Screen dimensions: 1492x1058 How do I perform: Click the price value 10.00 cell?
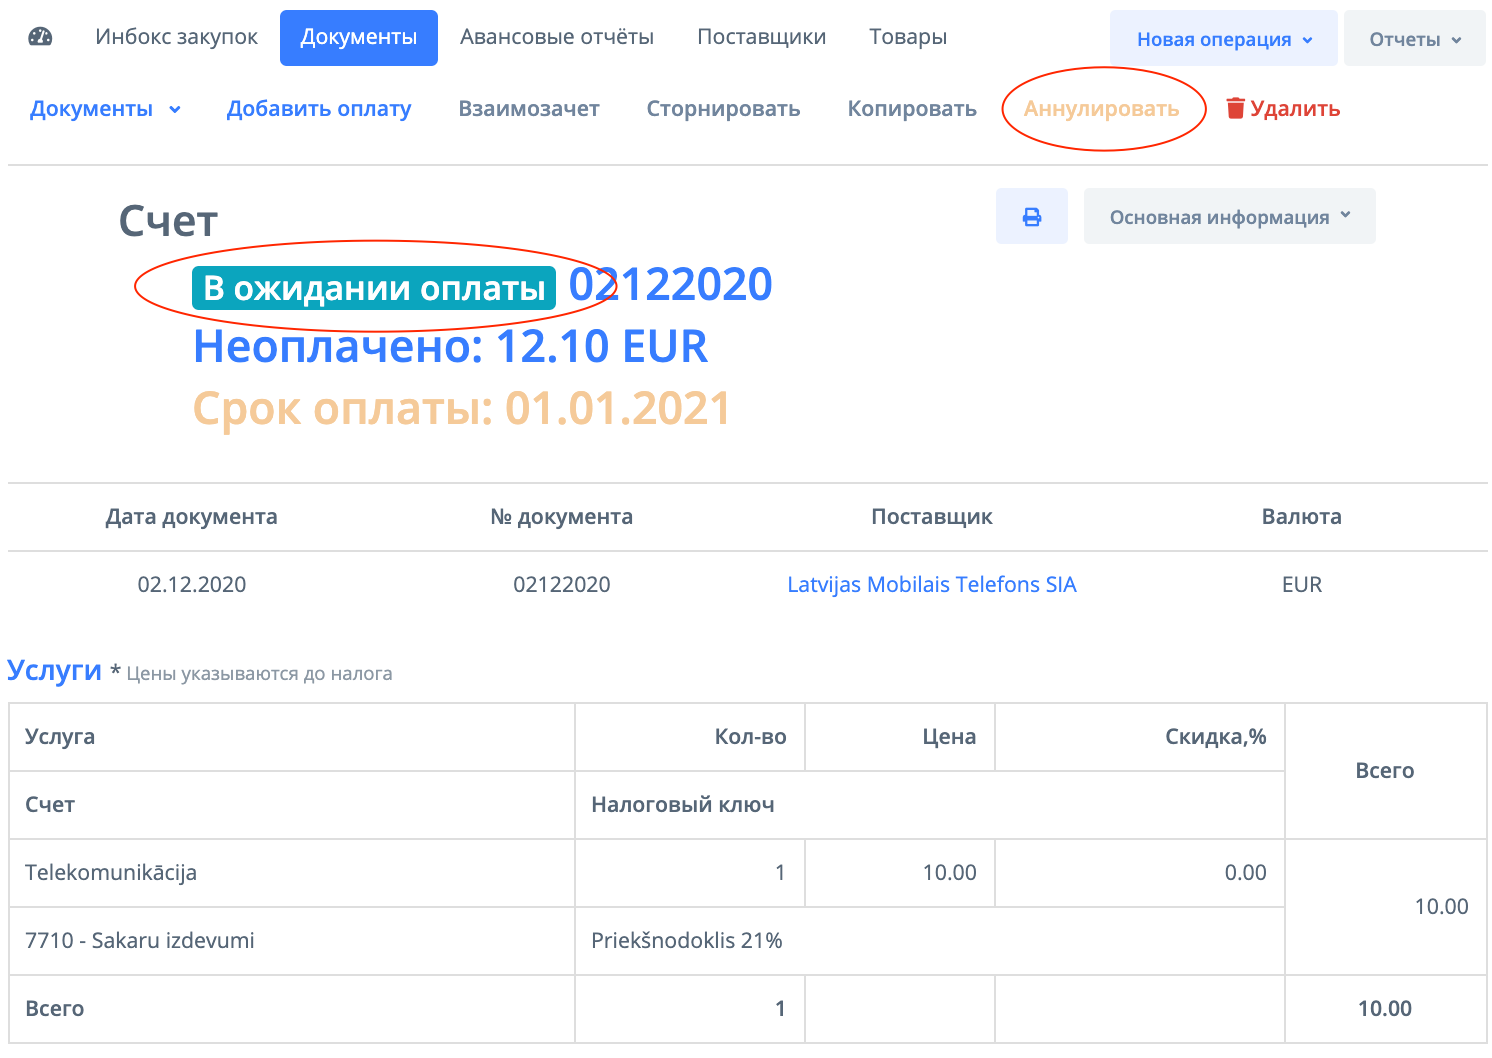[900, 873]
